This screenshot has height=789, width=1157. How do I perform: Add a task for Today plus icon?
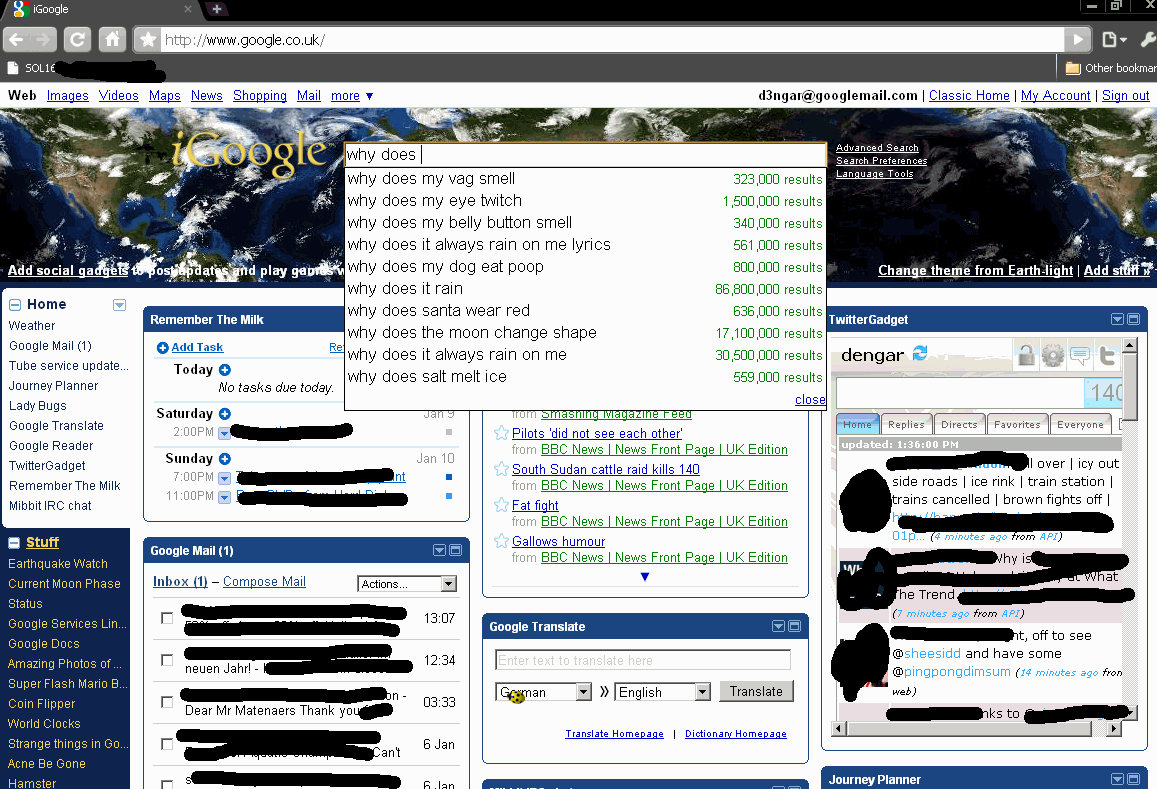click(225, 370)
